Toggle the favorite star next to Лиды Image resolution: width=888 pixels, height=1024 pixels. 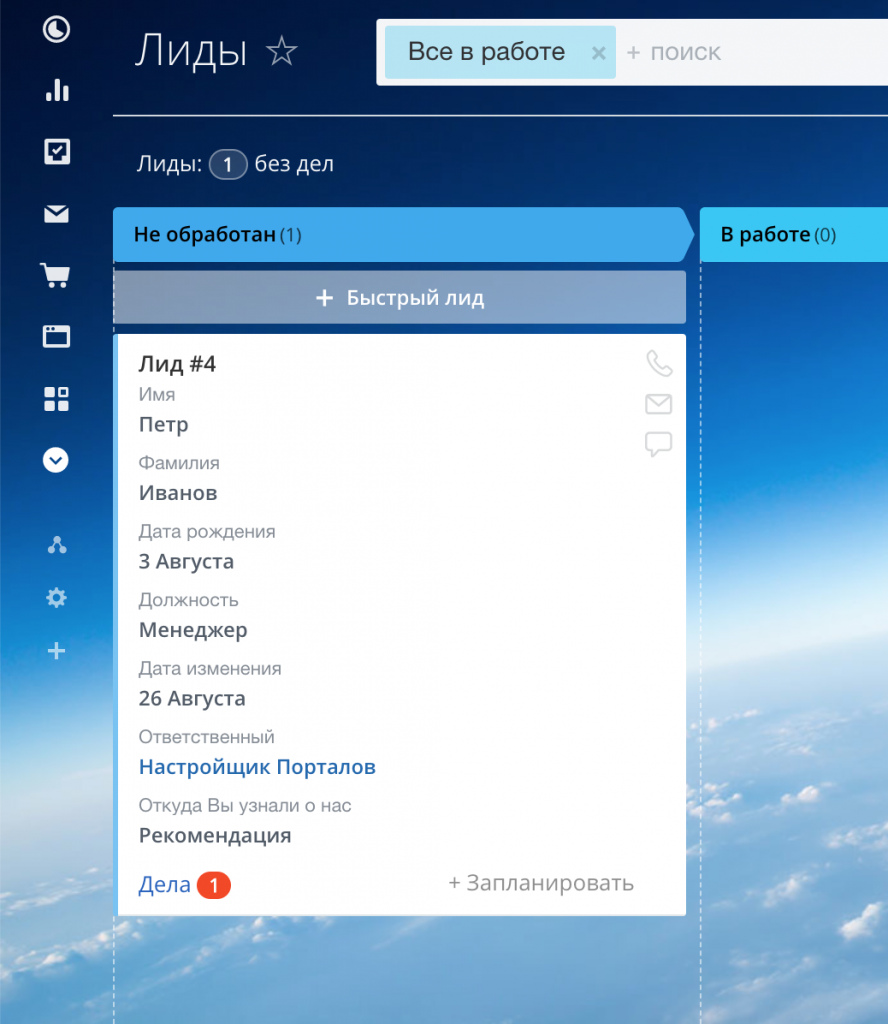tap(281, 52)
